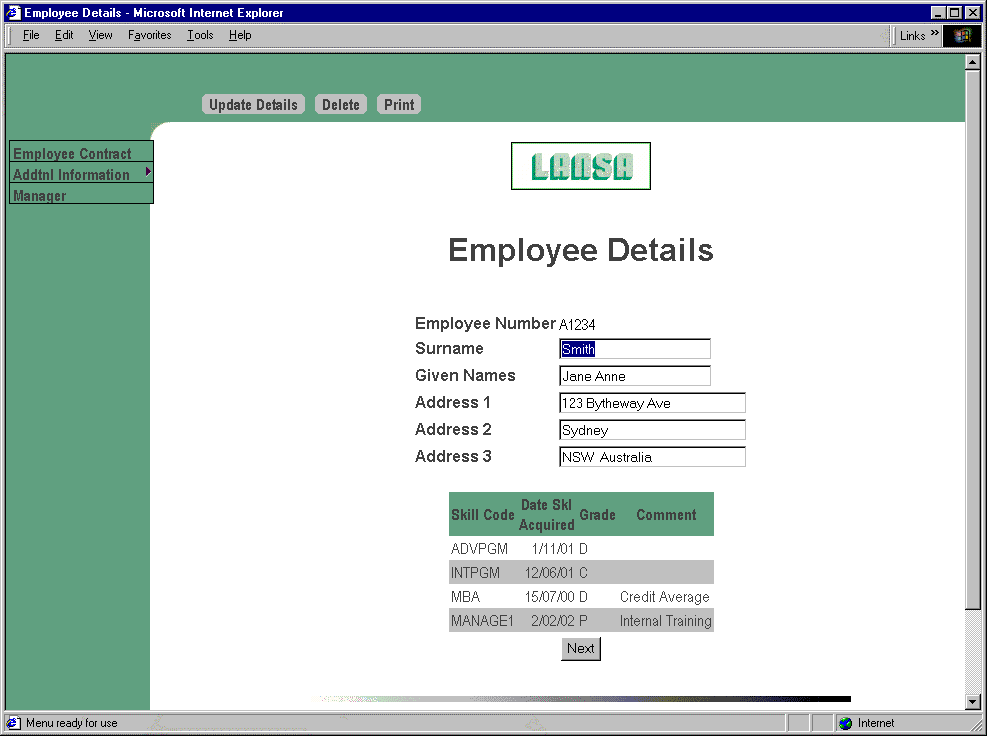Click the Internal Training comment
This screenshot has width=987, height=736.
pyautogui.click(x=665, y=621)
